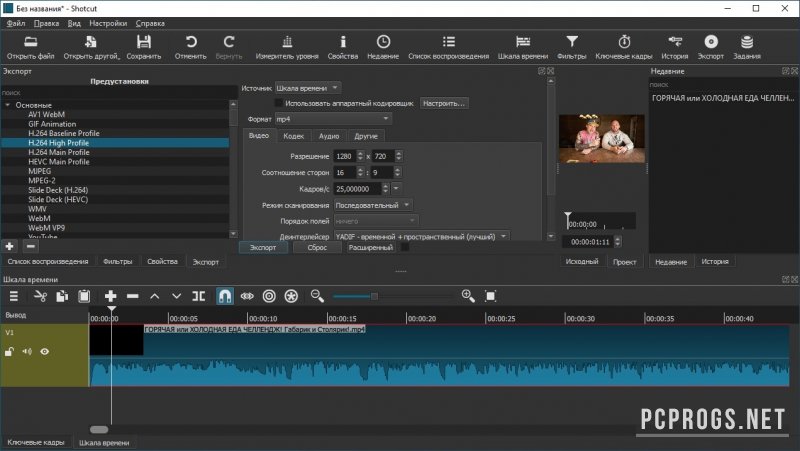Open the Файл menu

pyautogui.click(x=16, y=23)
